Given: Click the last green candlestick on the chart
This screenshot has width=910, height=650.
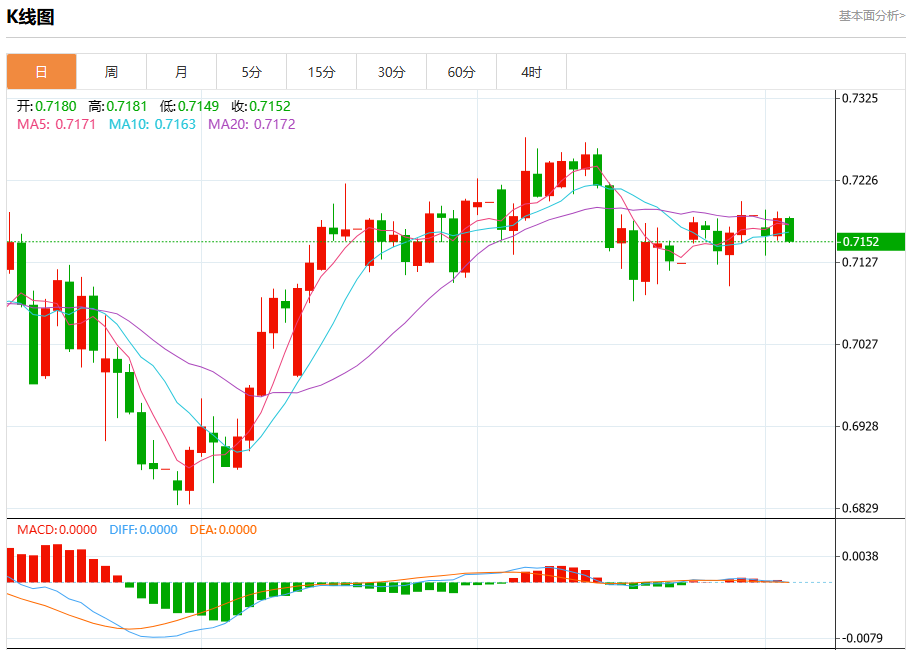Looking at the screenshot, I should point(789,230).
